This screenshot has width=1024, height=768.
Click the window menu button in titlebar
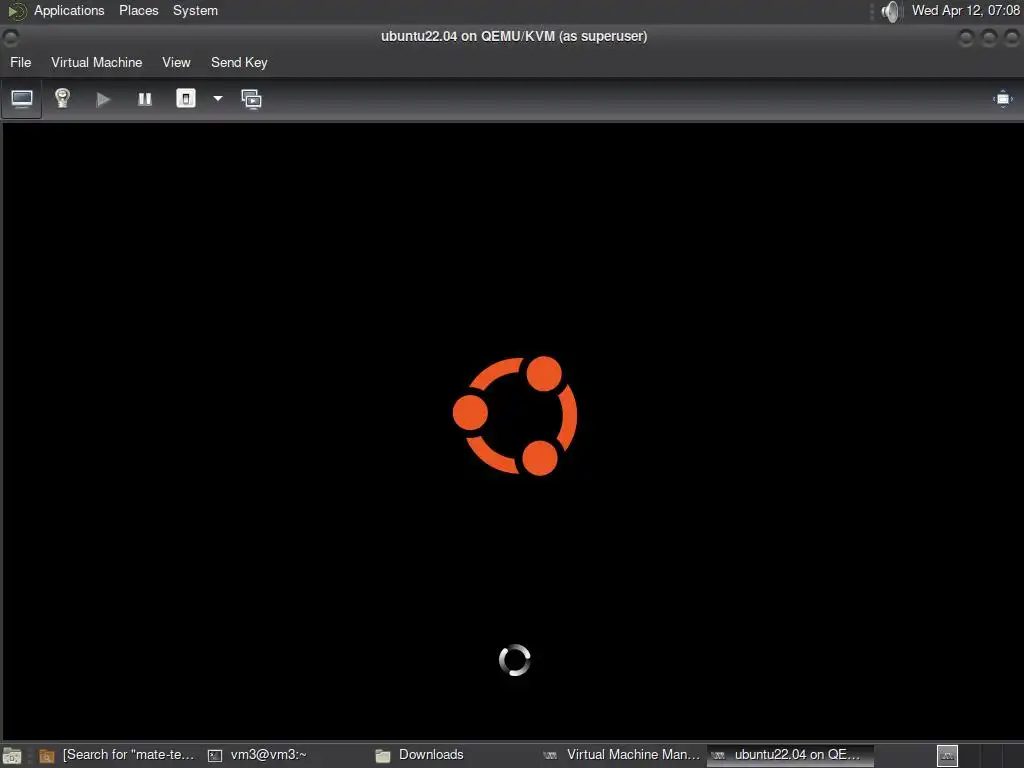coord(10,38)
